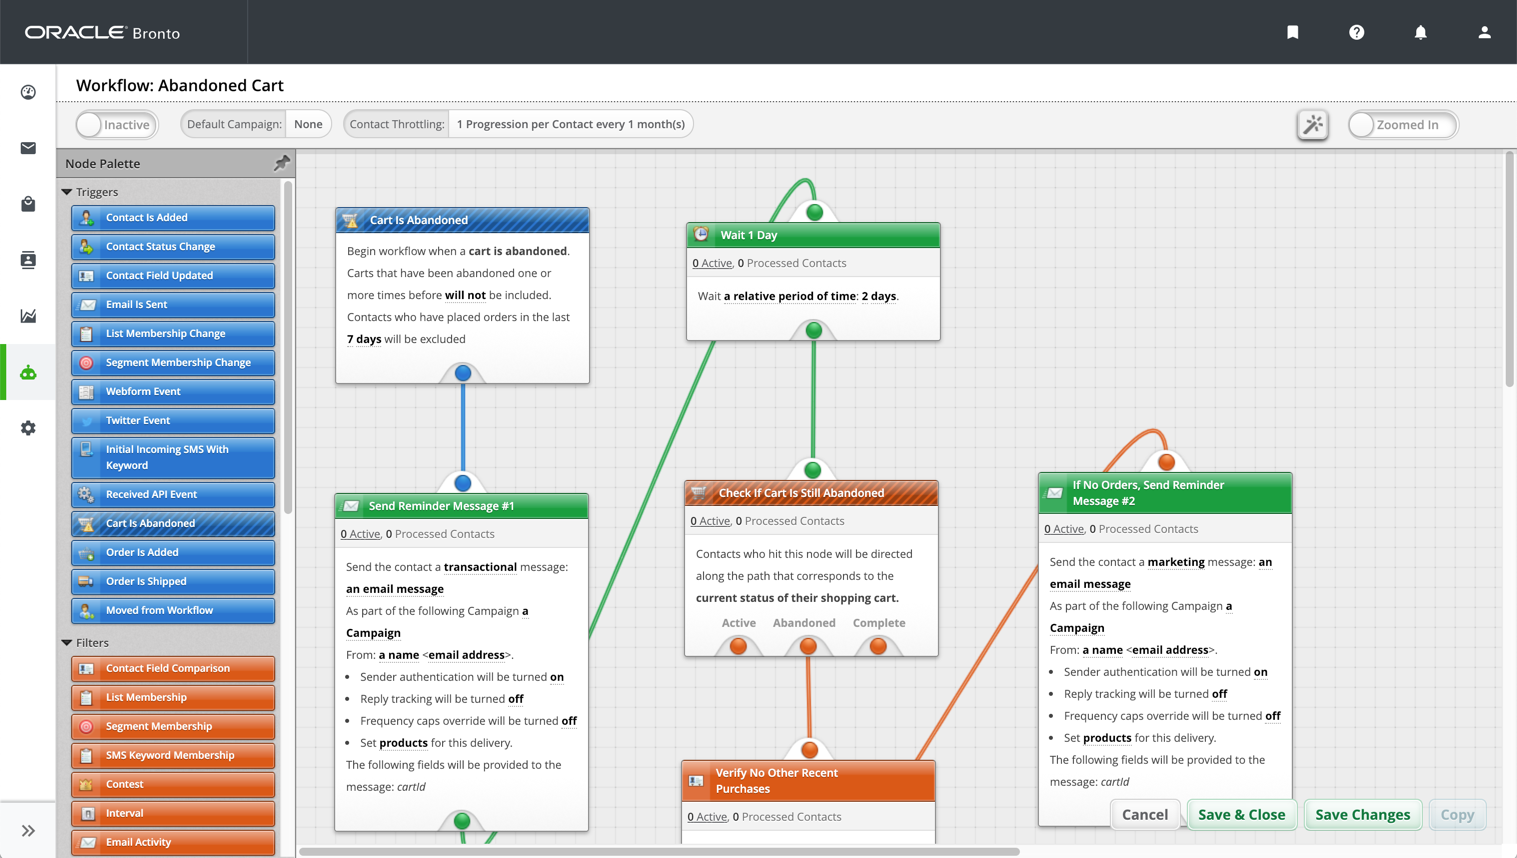The width and height of the screenshot is (1517, 858).
Task: Change Default Campaign None value
Action: pyautogui.click(x=308, y=124)
